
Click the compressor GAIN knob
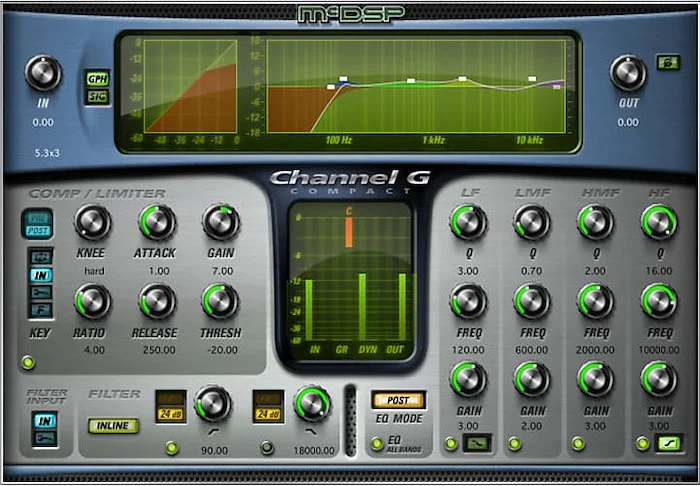click(x=221, y=222)
